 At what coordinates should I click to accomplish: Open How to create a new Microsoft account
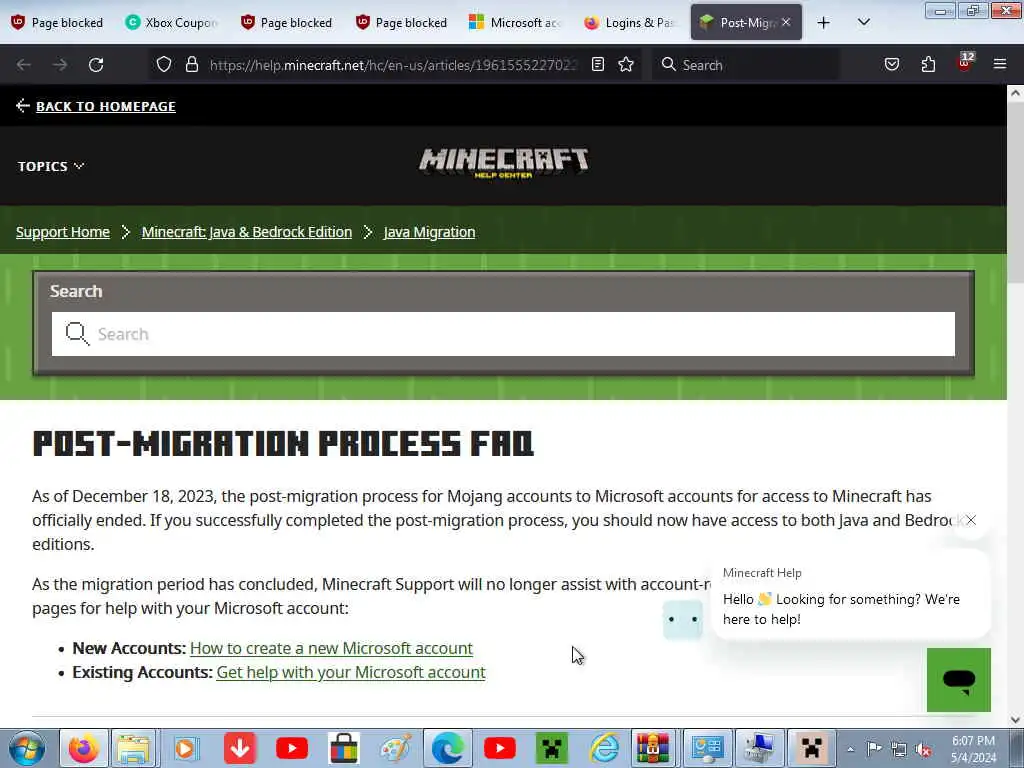click(331, 648)
